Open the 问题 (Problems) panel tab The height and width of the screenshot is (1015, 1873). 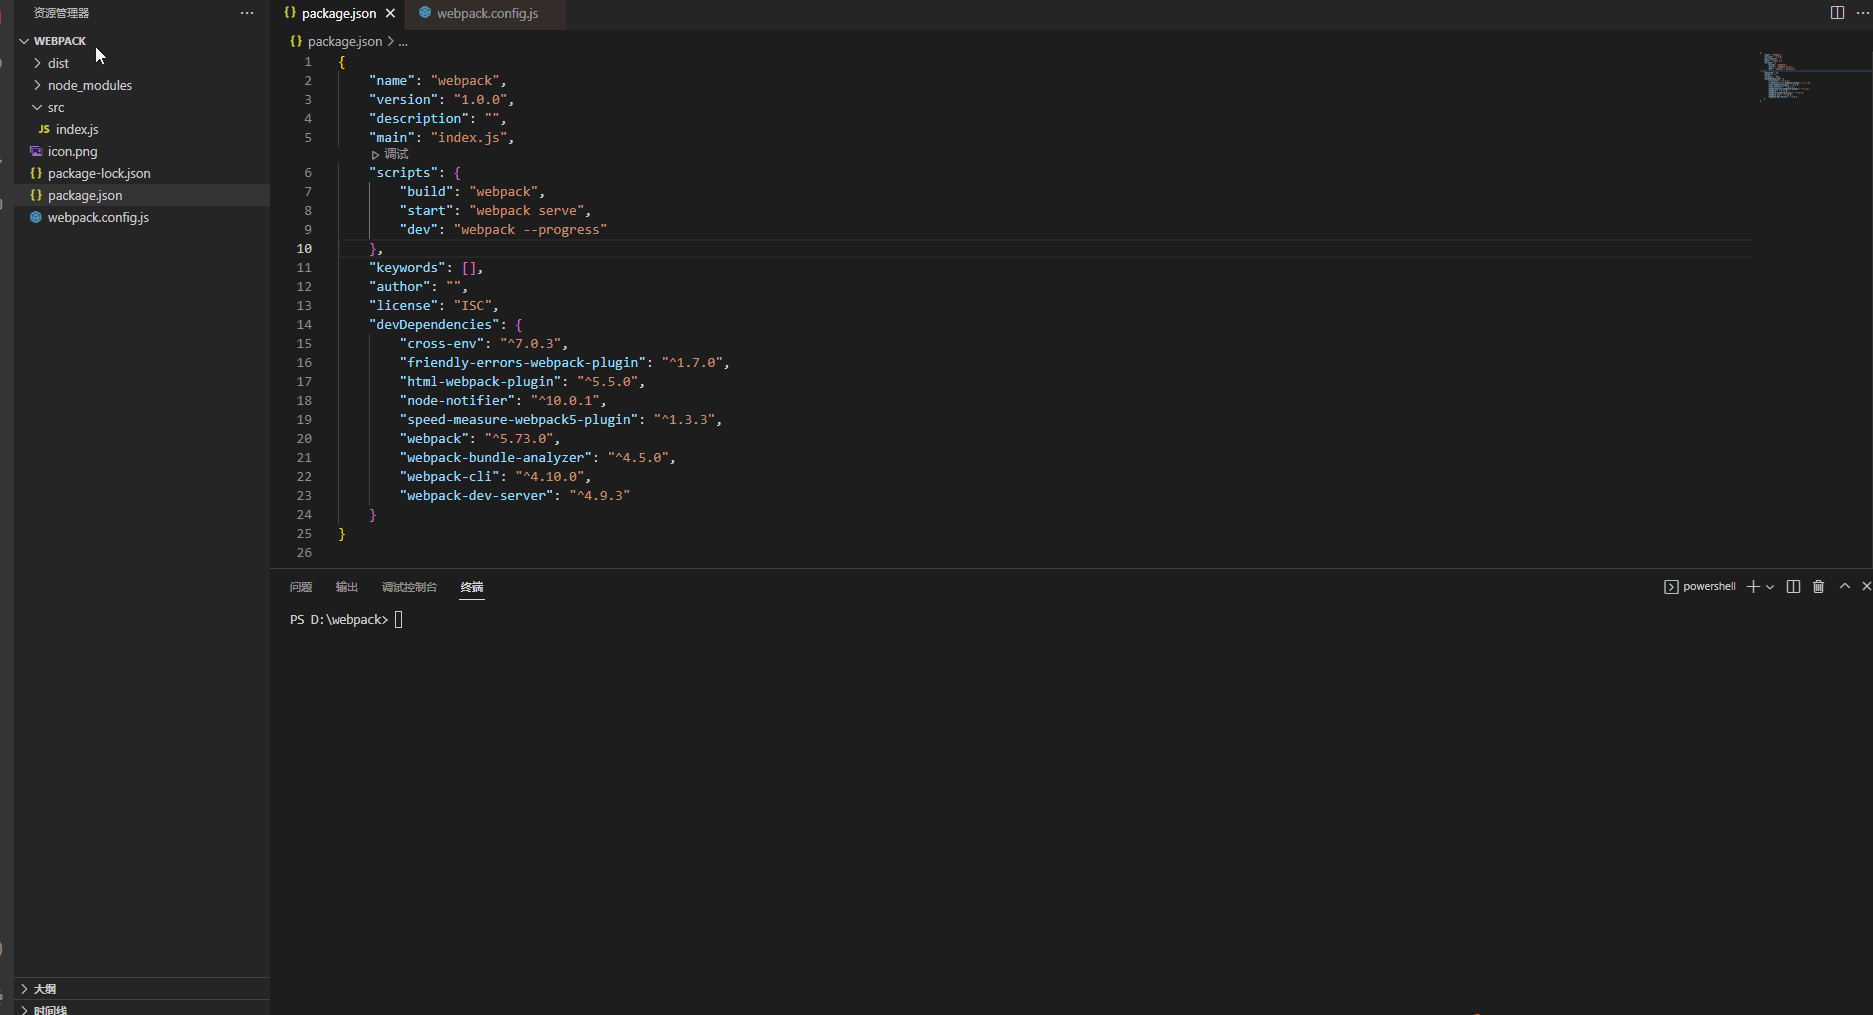point(300,587)
